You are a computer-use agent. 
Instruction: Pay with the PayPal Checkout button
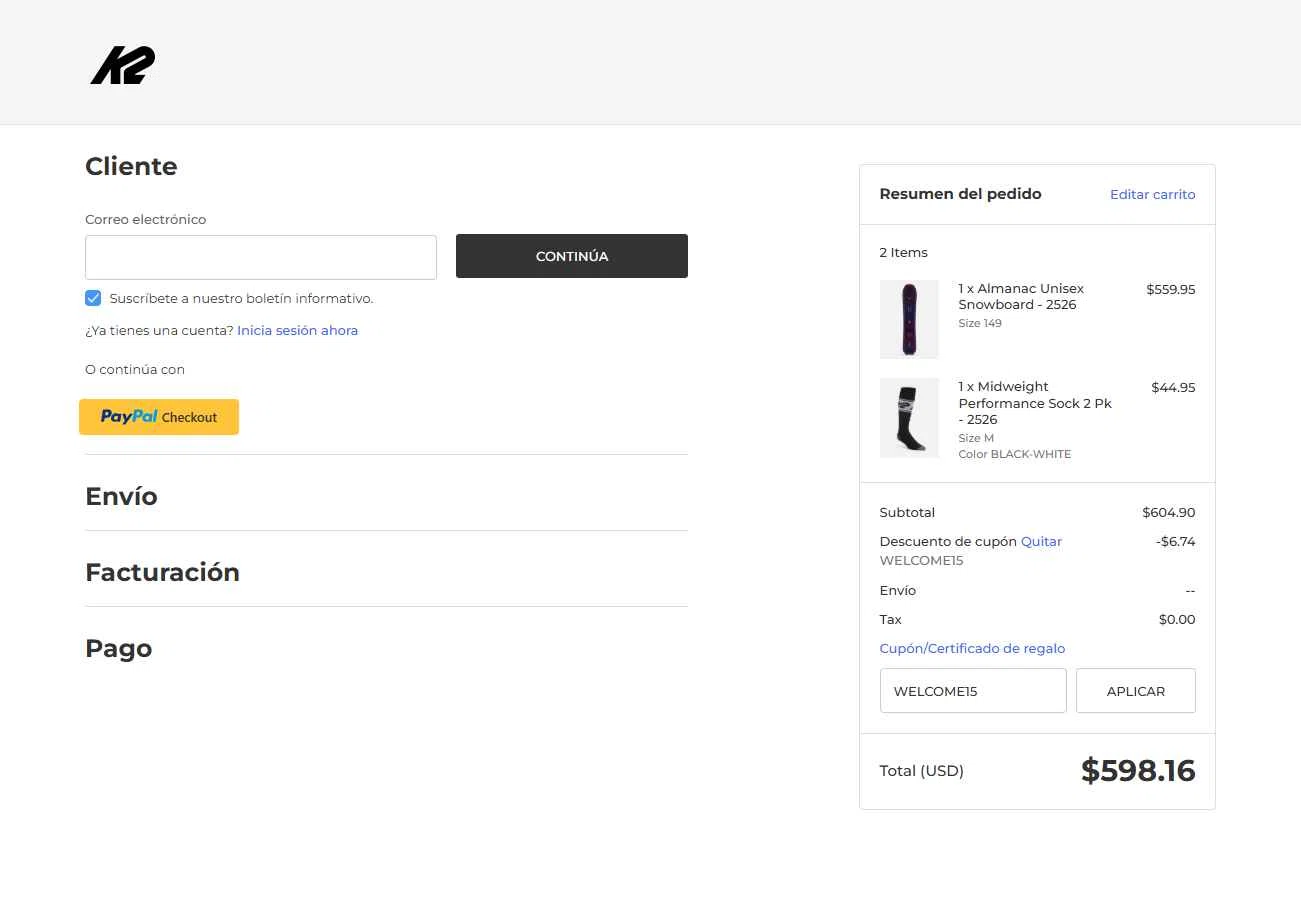pos(159,417)
